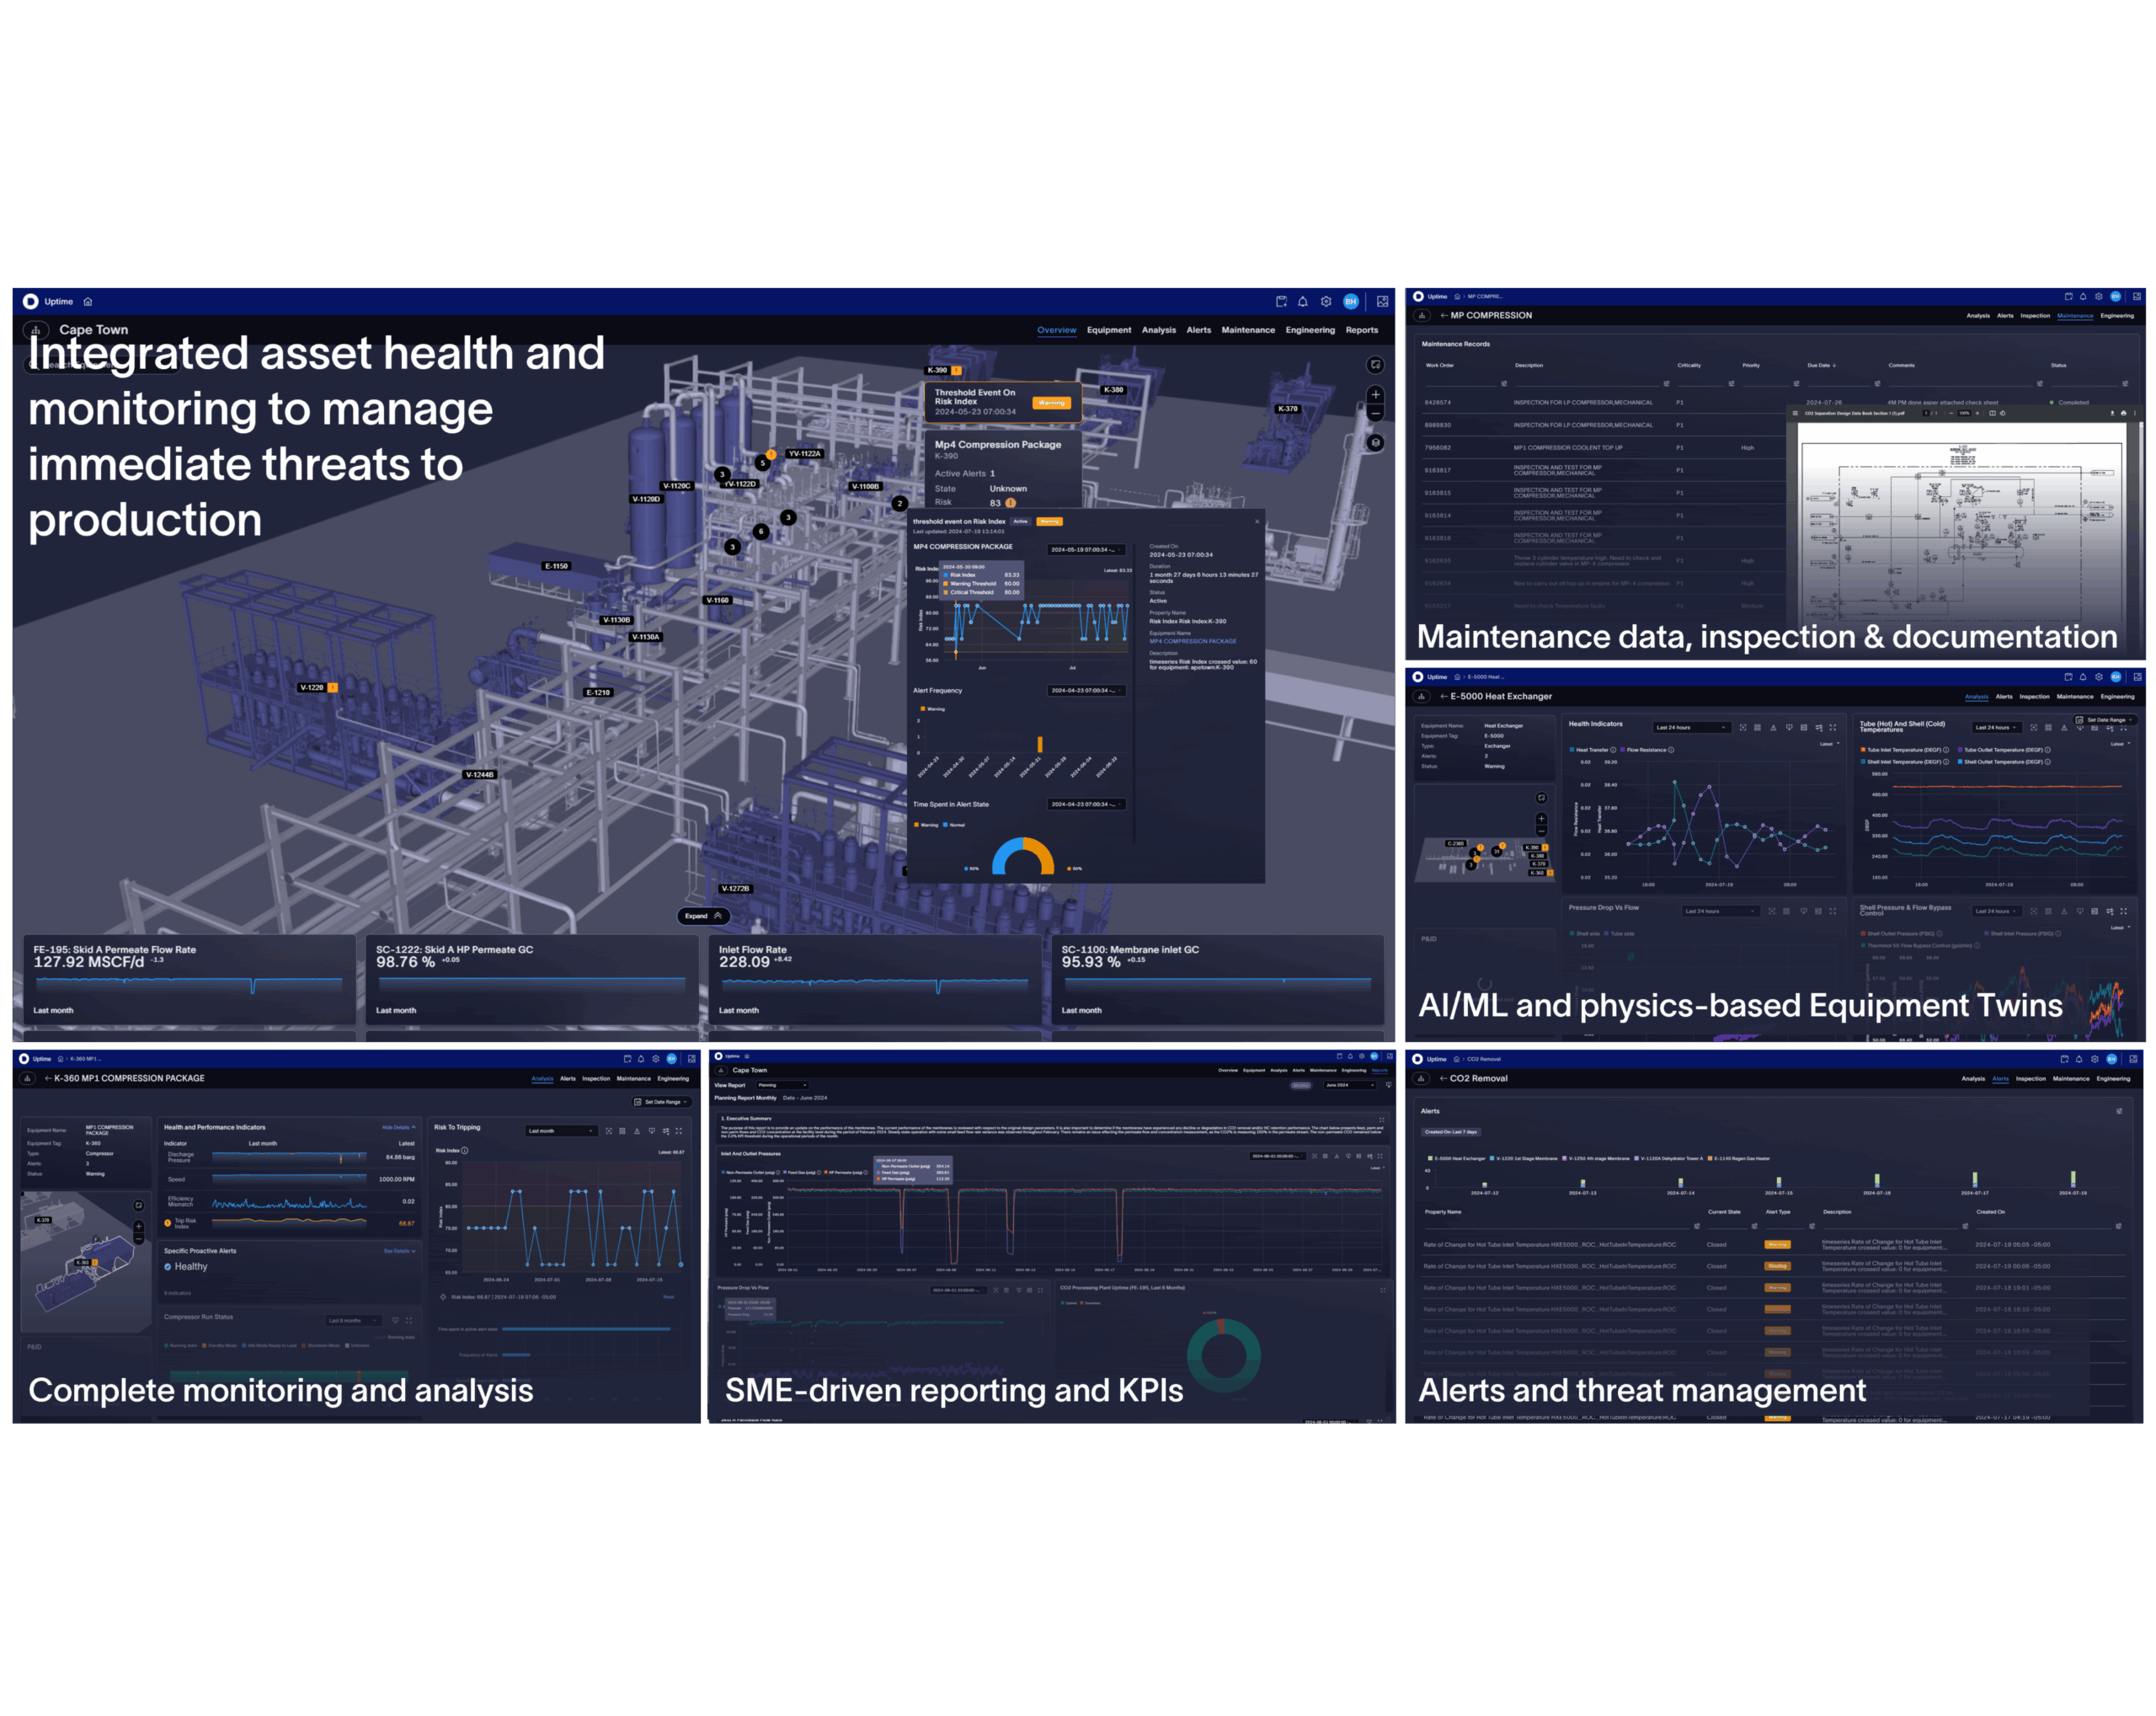Viewport: 2156px width, 1716px height.
Task: Open settings gear in main Uptime header
Action: [x=1326, y=301]
